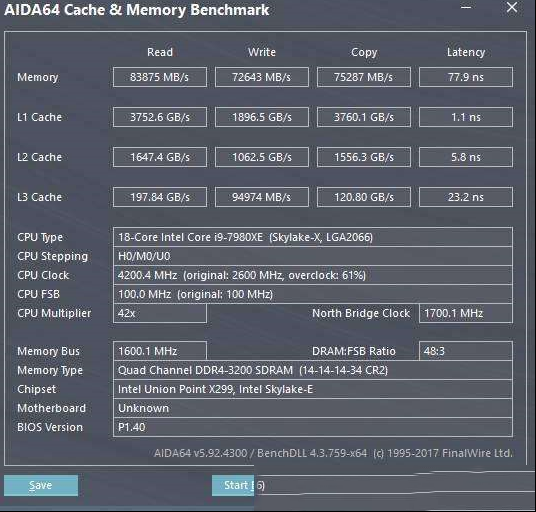Click the CPU Multiplier 42x field
This screenshot has width=536, height=512.
[x=160, y=313]
